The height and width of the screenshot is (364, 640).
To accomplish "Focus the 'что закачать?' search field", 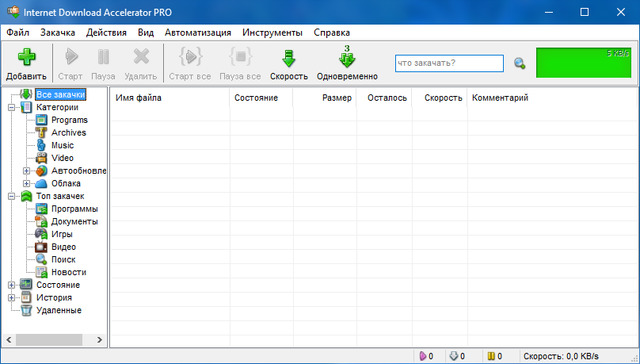I will (x=449, y=63).
